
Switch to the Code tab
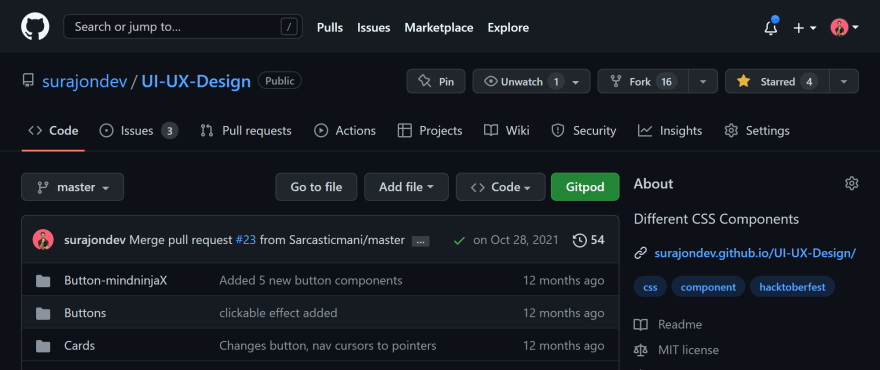[x=53, y=131]
